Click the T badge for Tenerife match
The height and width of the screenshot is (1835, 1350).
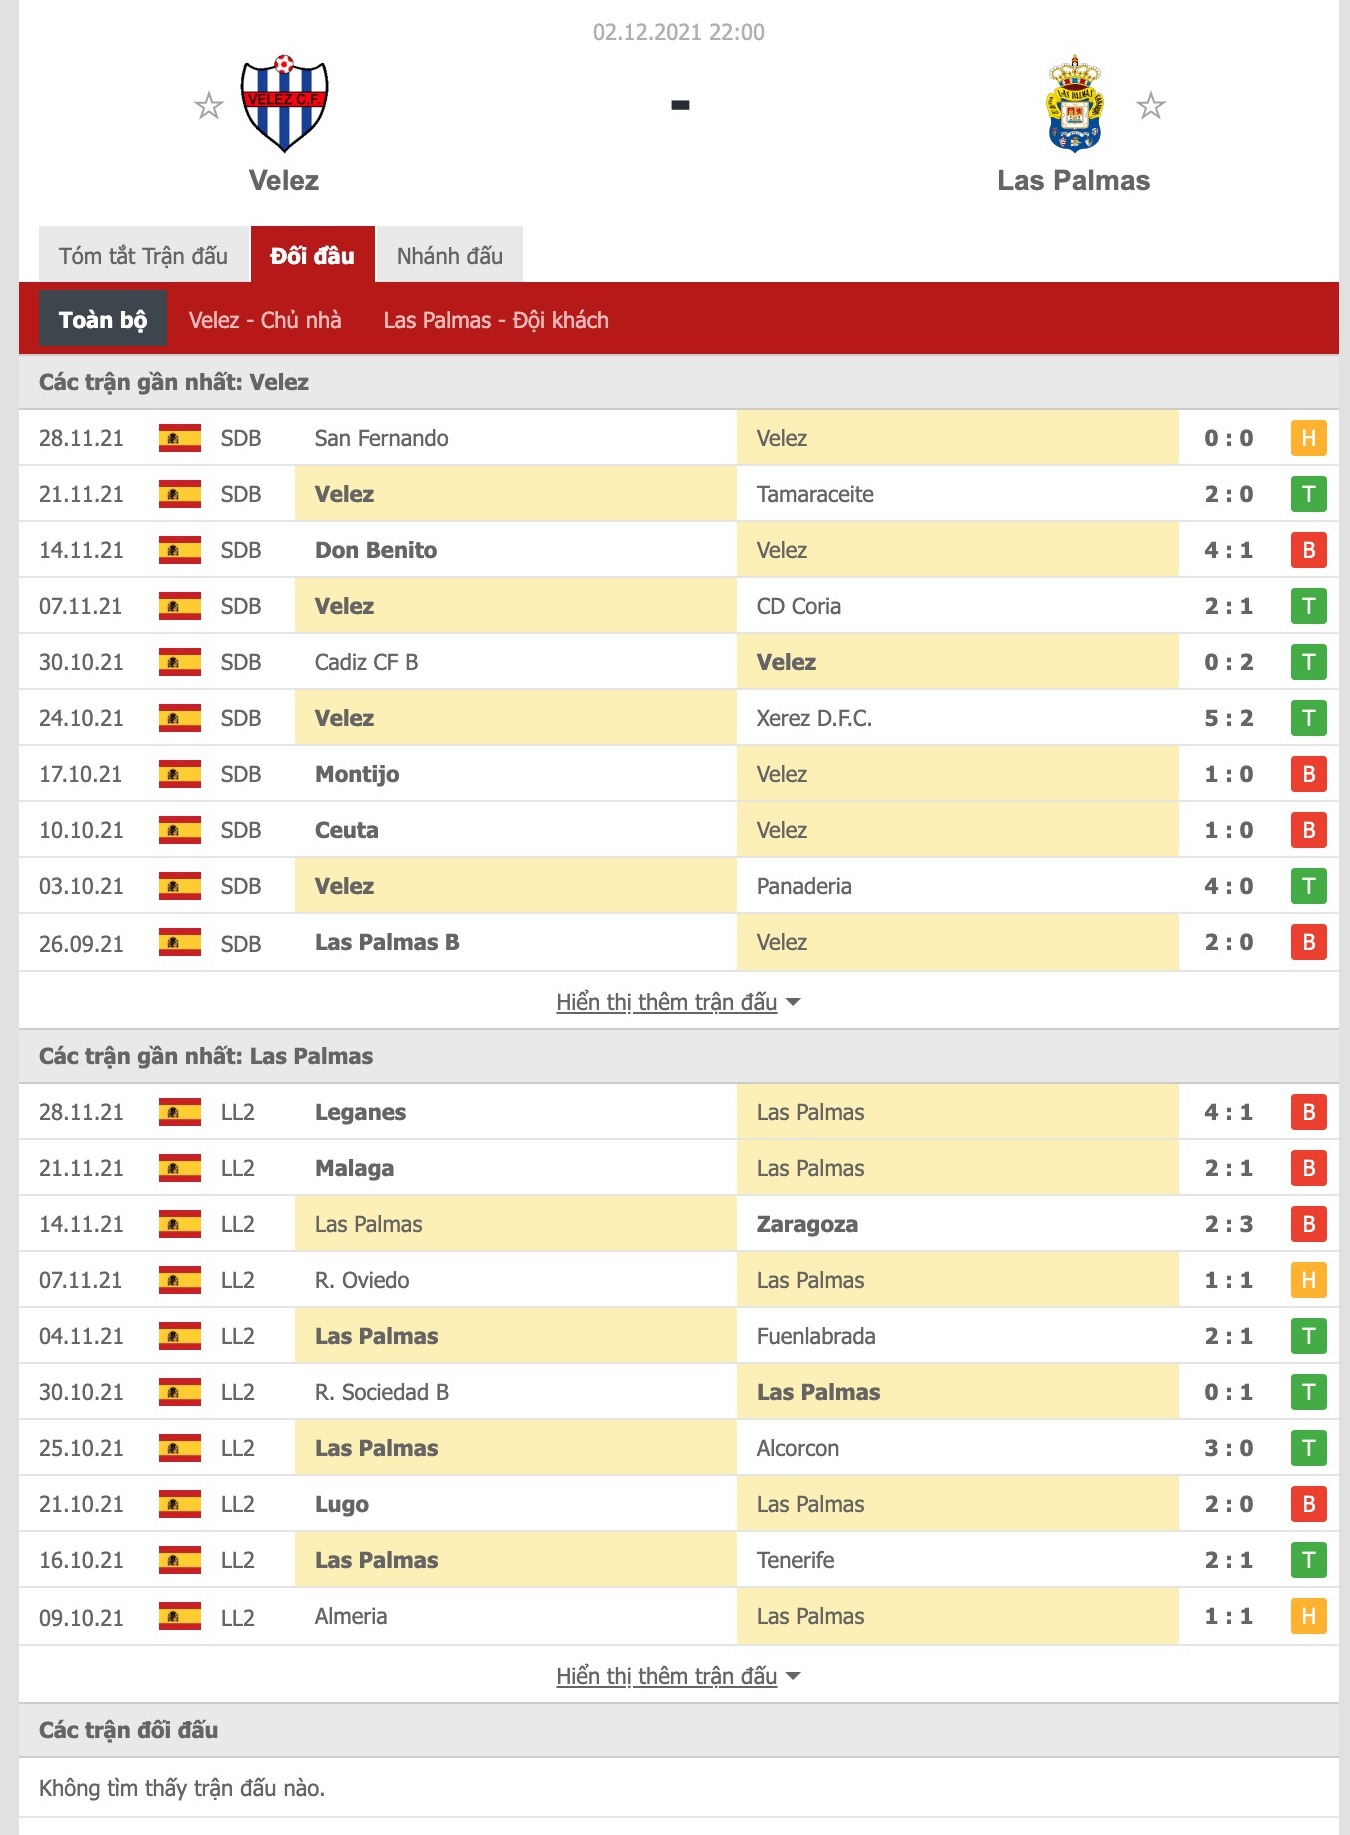pos(1308,1560)
